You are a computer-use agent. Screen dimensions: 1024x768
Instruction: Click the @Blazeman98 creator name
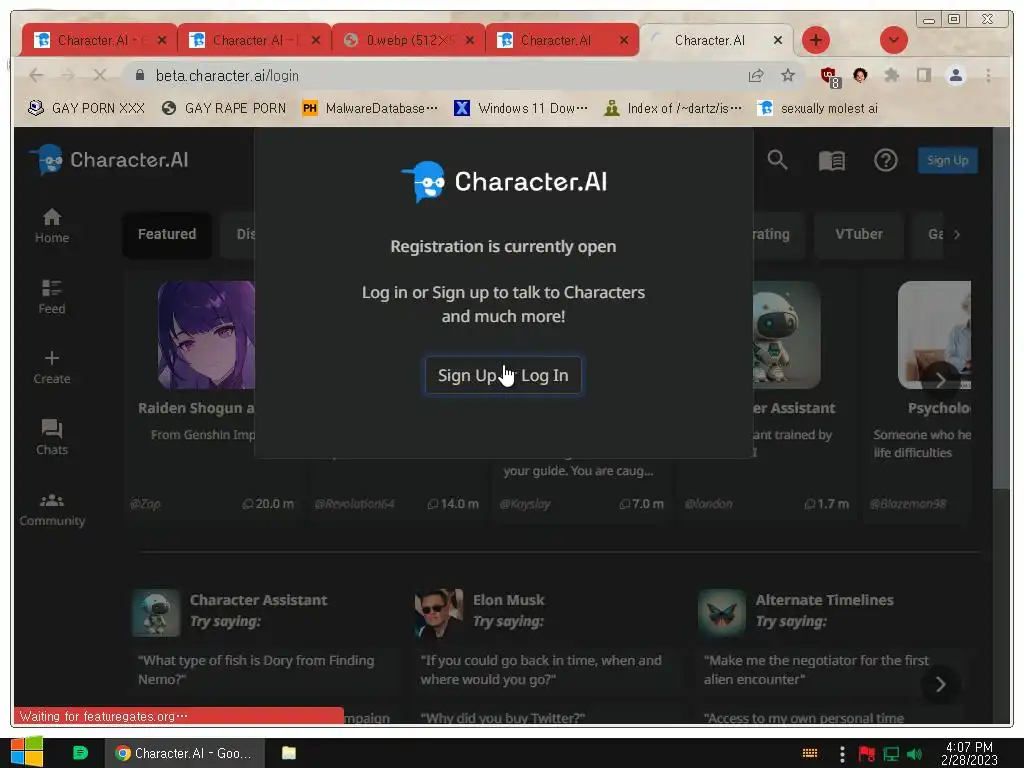click(908, 504)
